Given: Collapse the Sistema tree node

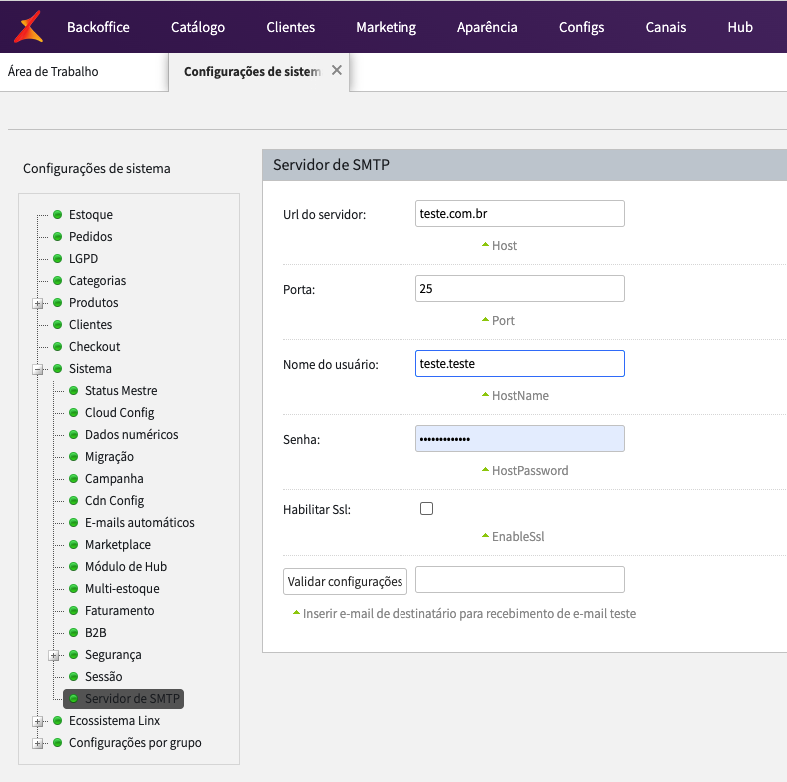Looking at the screenshot, I should (38, 369).
